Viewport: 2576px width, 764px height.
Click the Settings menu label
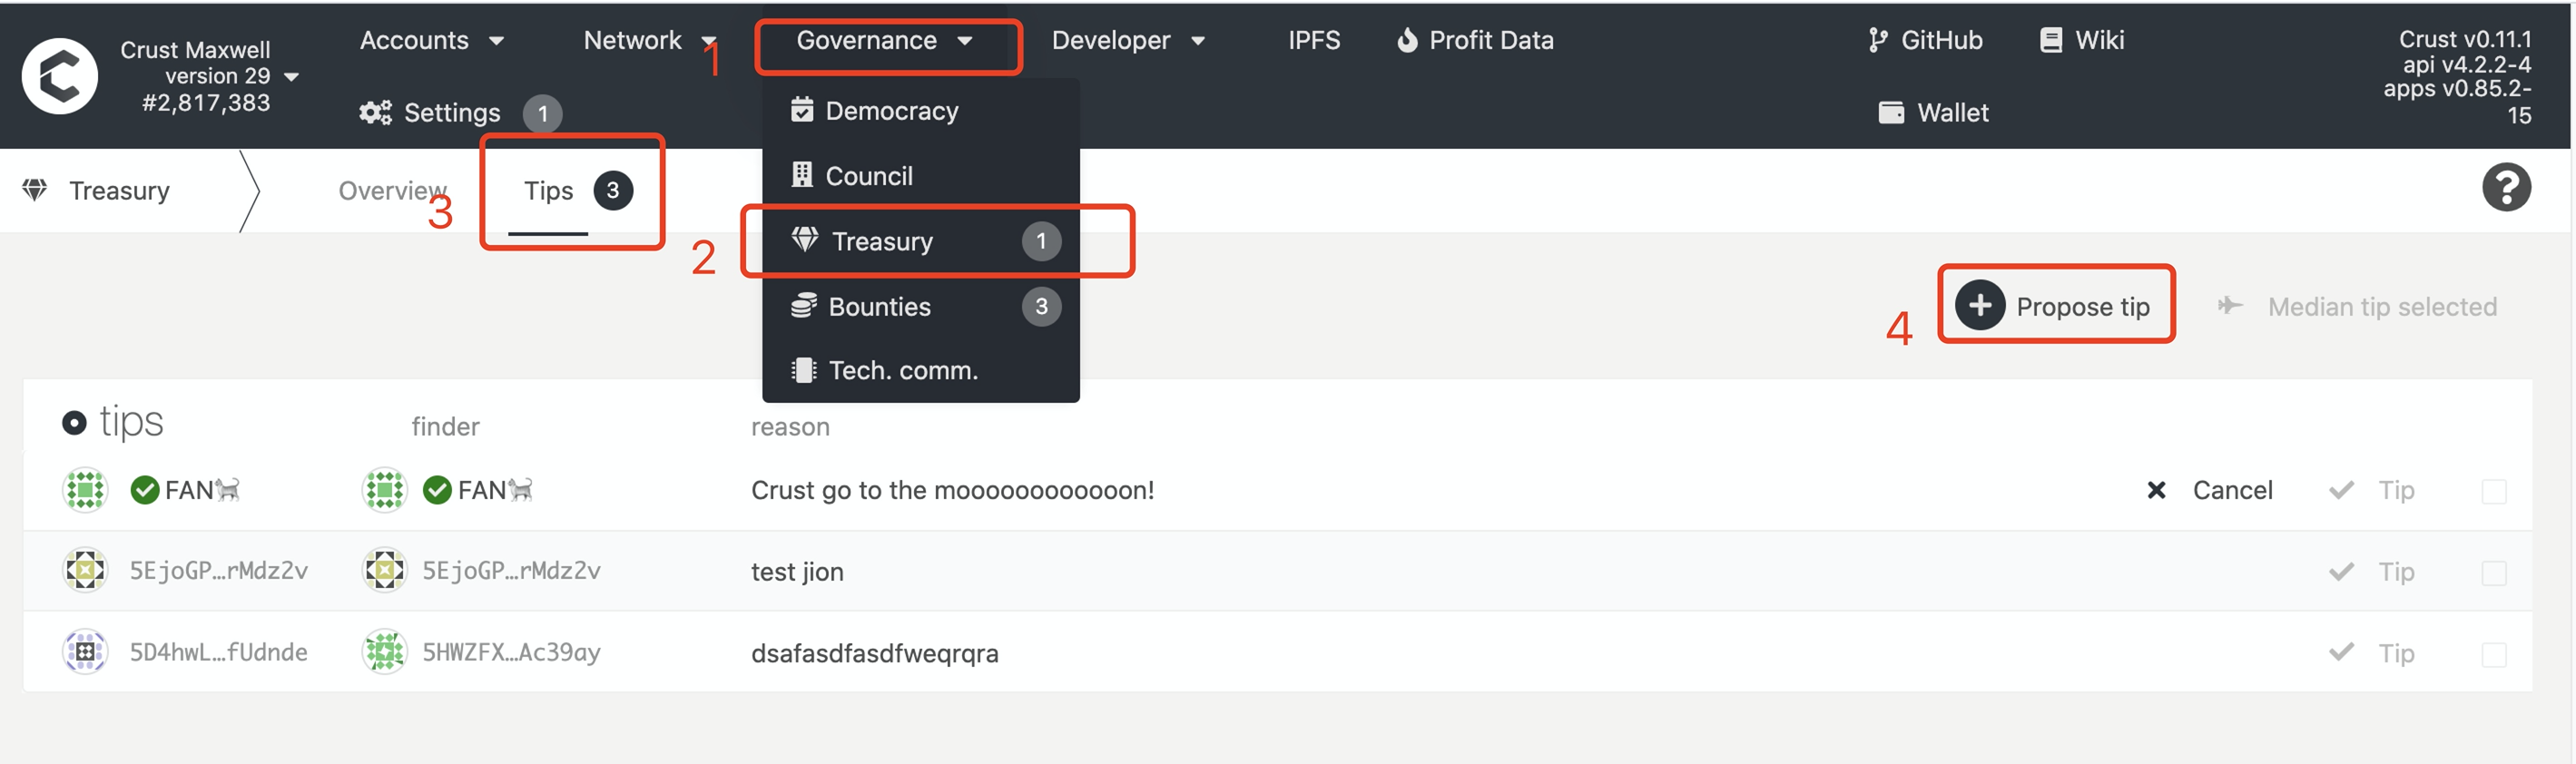click(452, 113)
